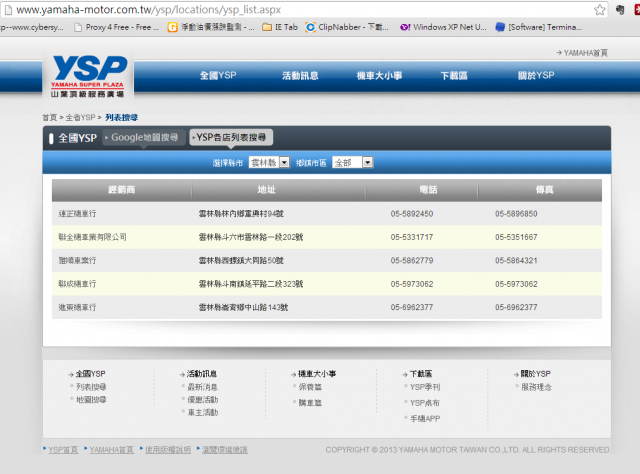Open the 下載區 navigation menu
The width and height of the screenshot is (640, 474).
coord(454,76)
